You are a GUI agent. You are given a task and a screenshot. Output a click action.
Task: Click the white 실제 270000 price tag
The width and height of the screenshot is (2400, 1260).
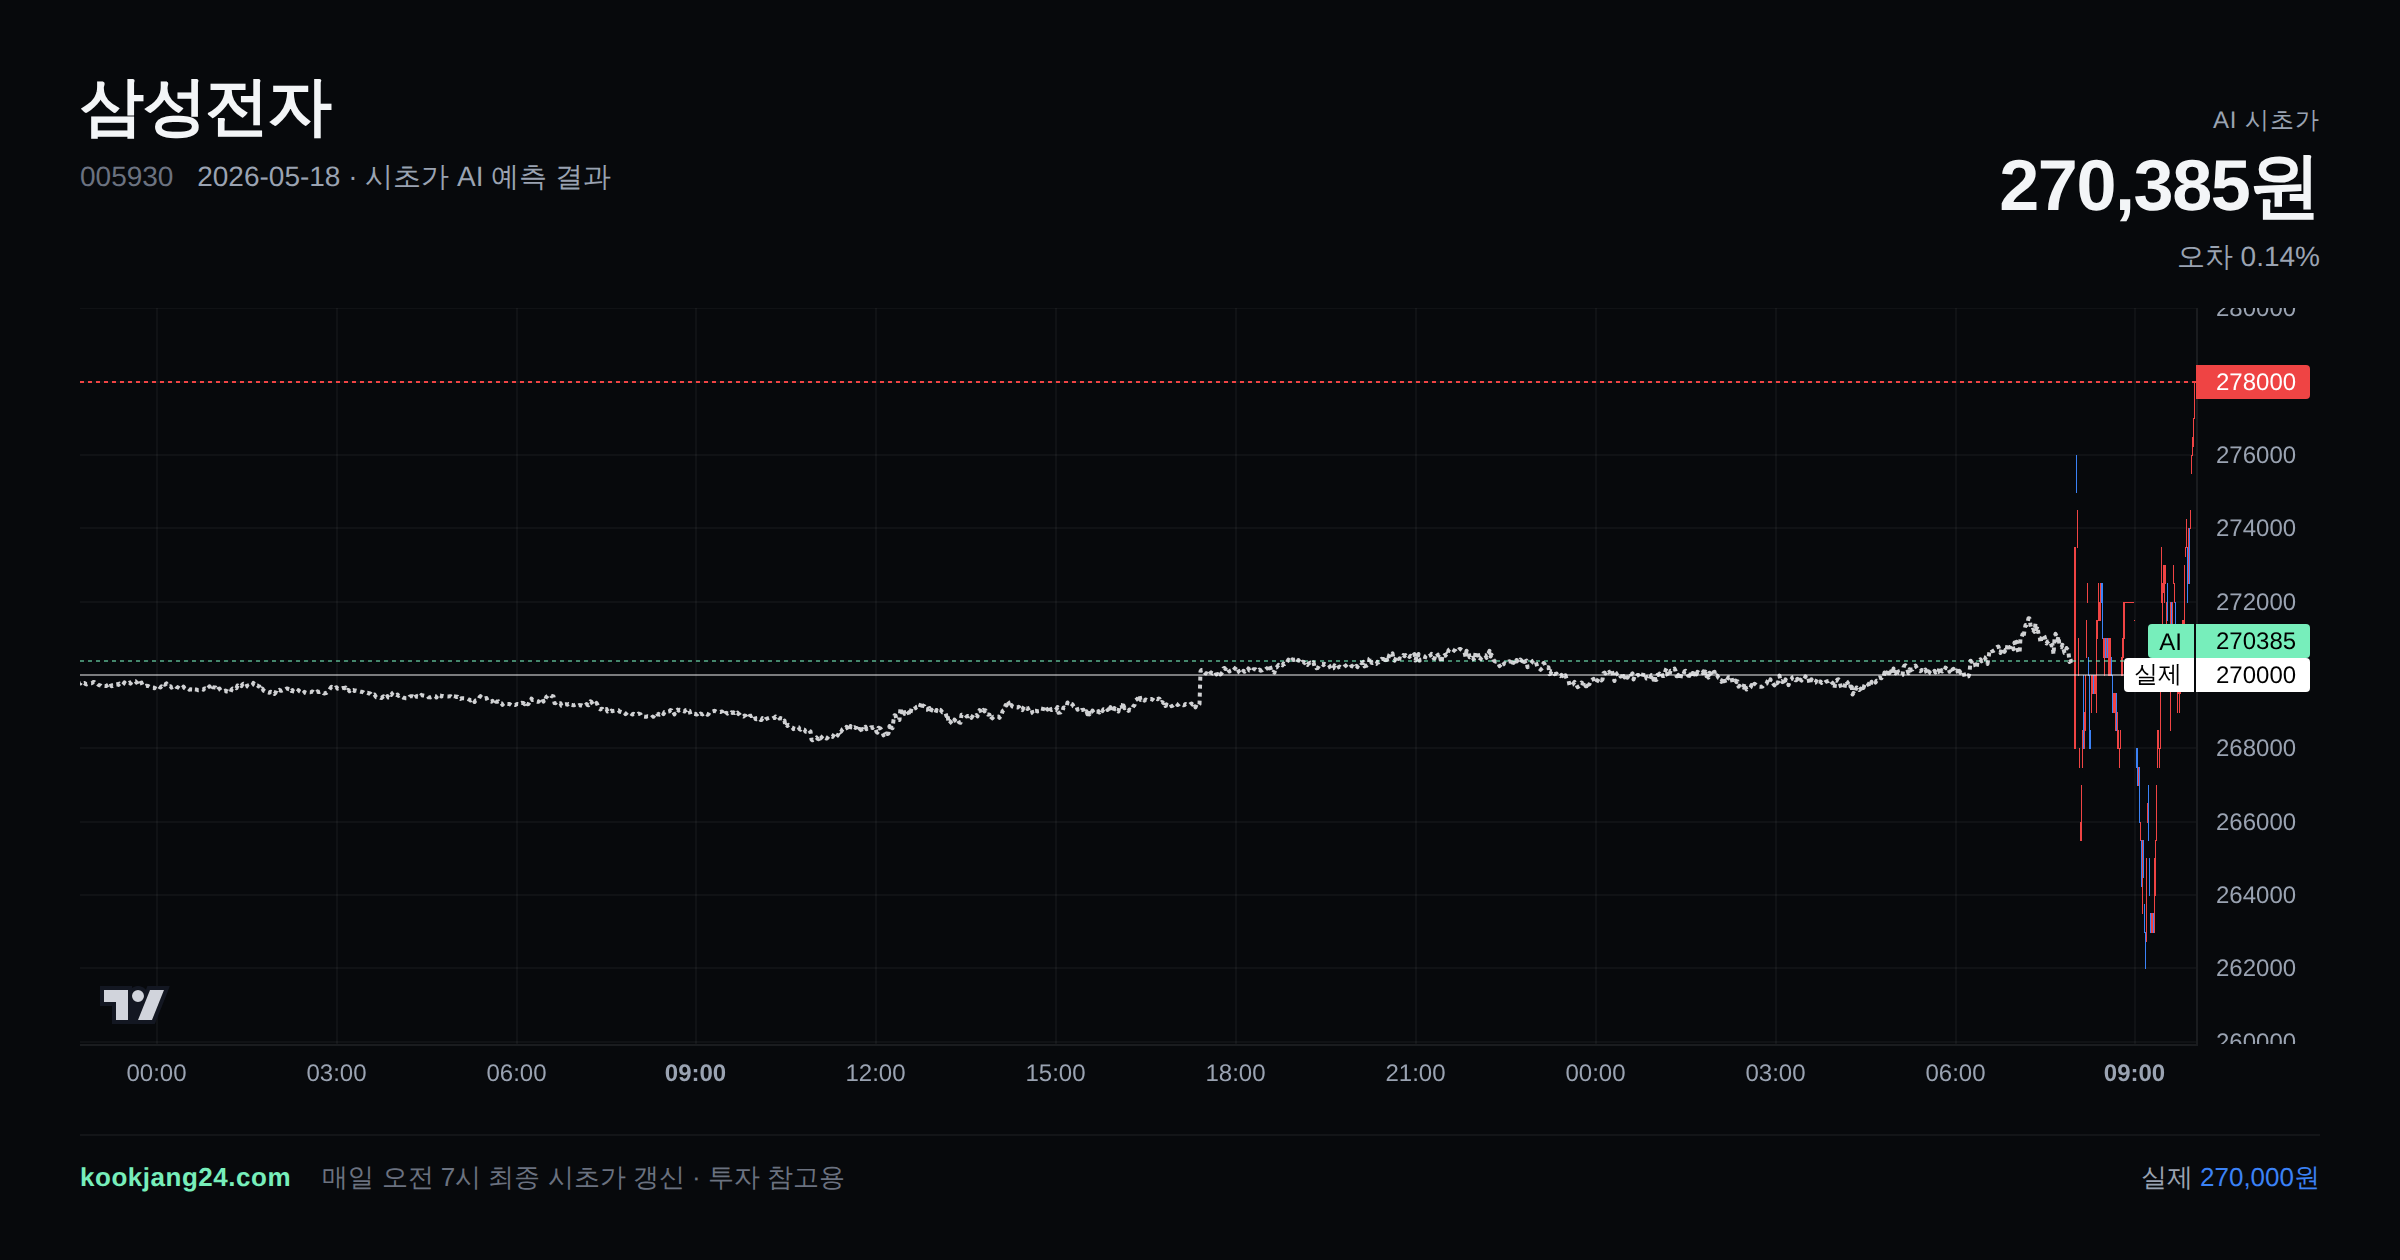coord(2217,675)
